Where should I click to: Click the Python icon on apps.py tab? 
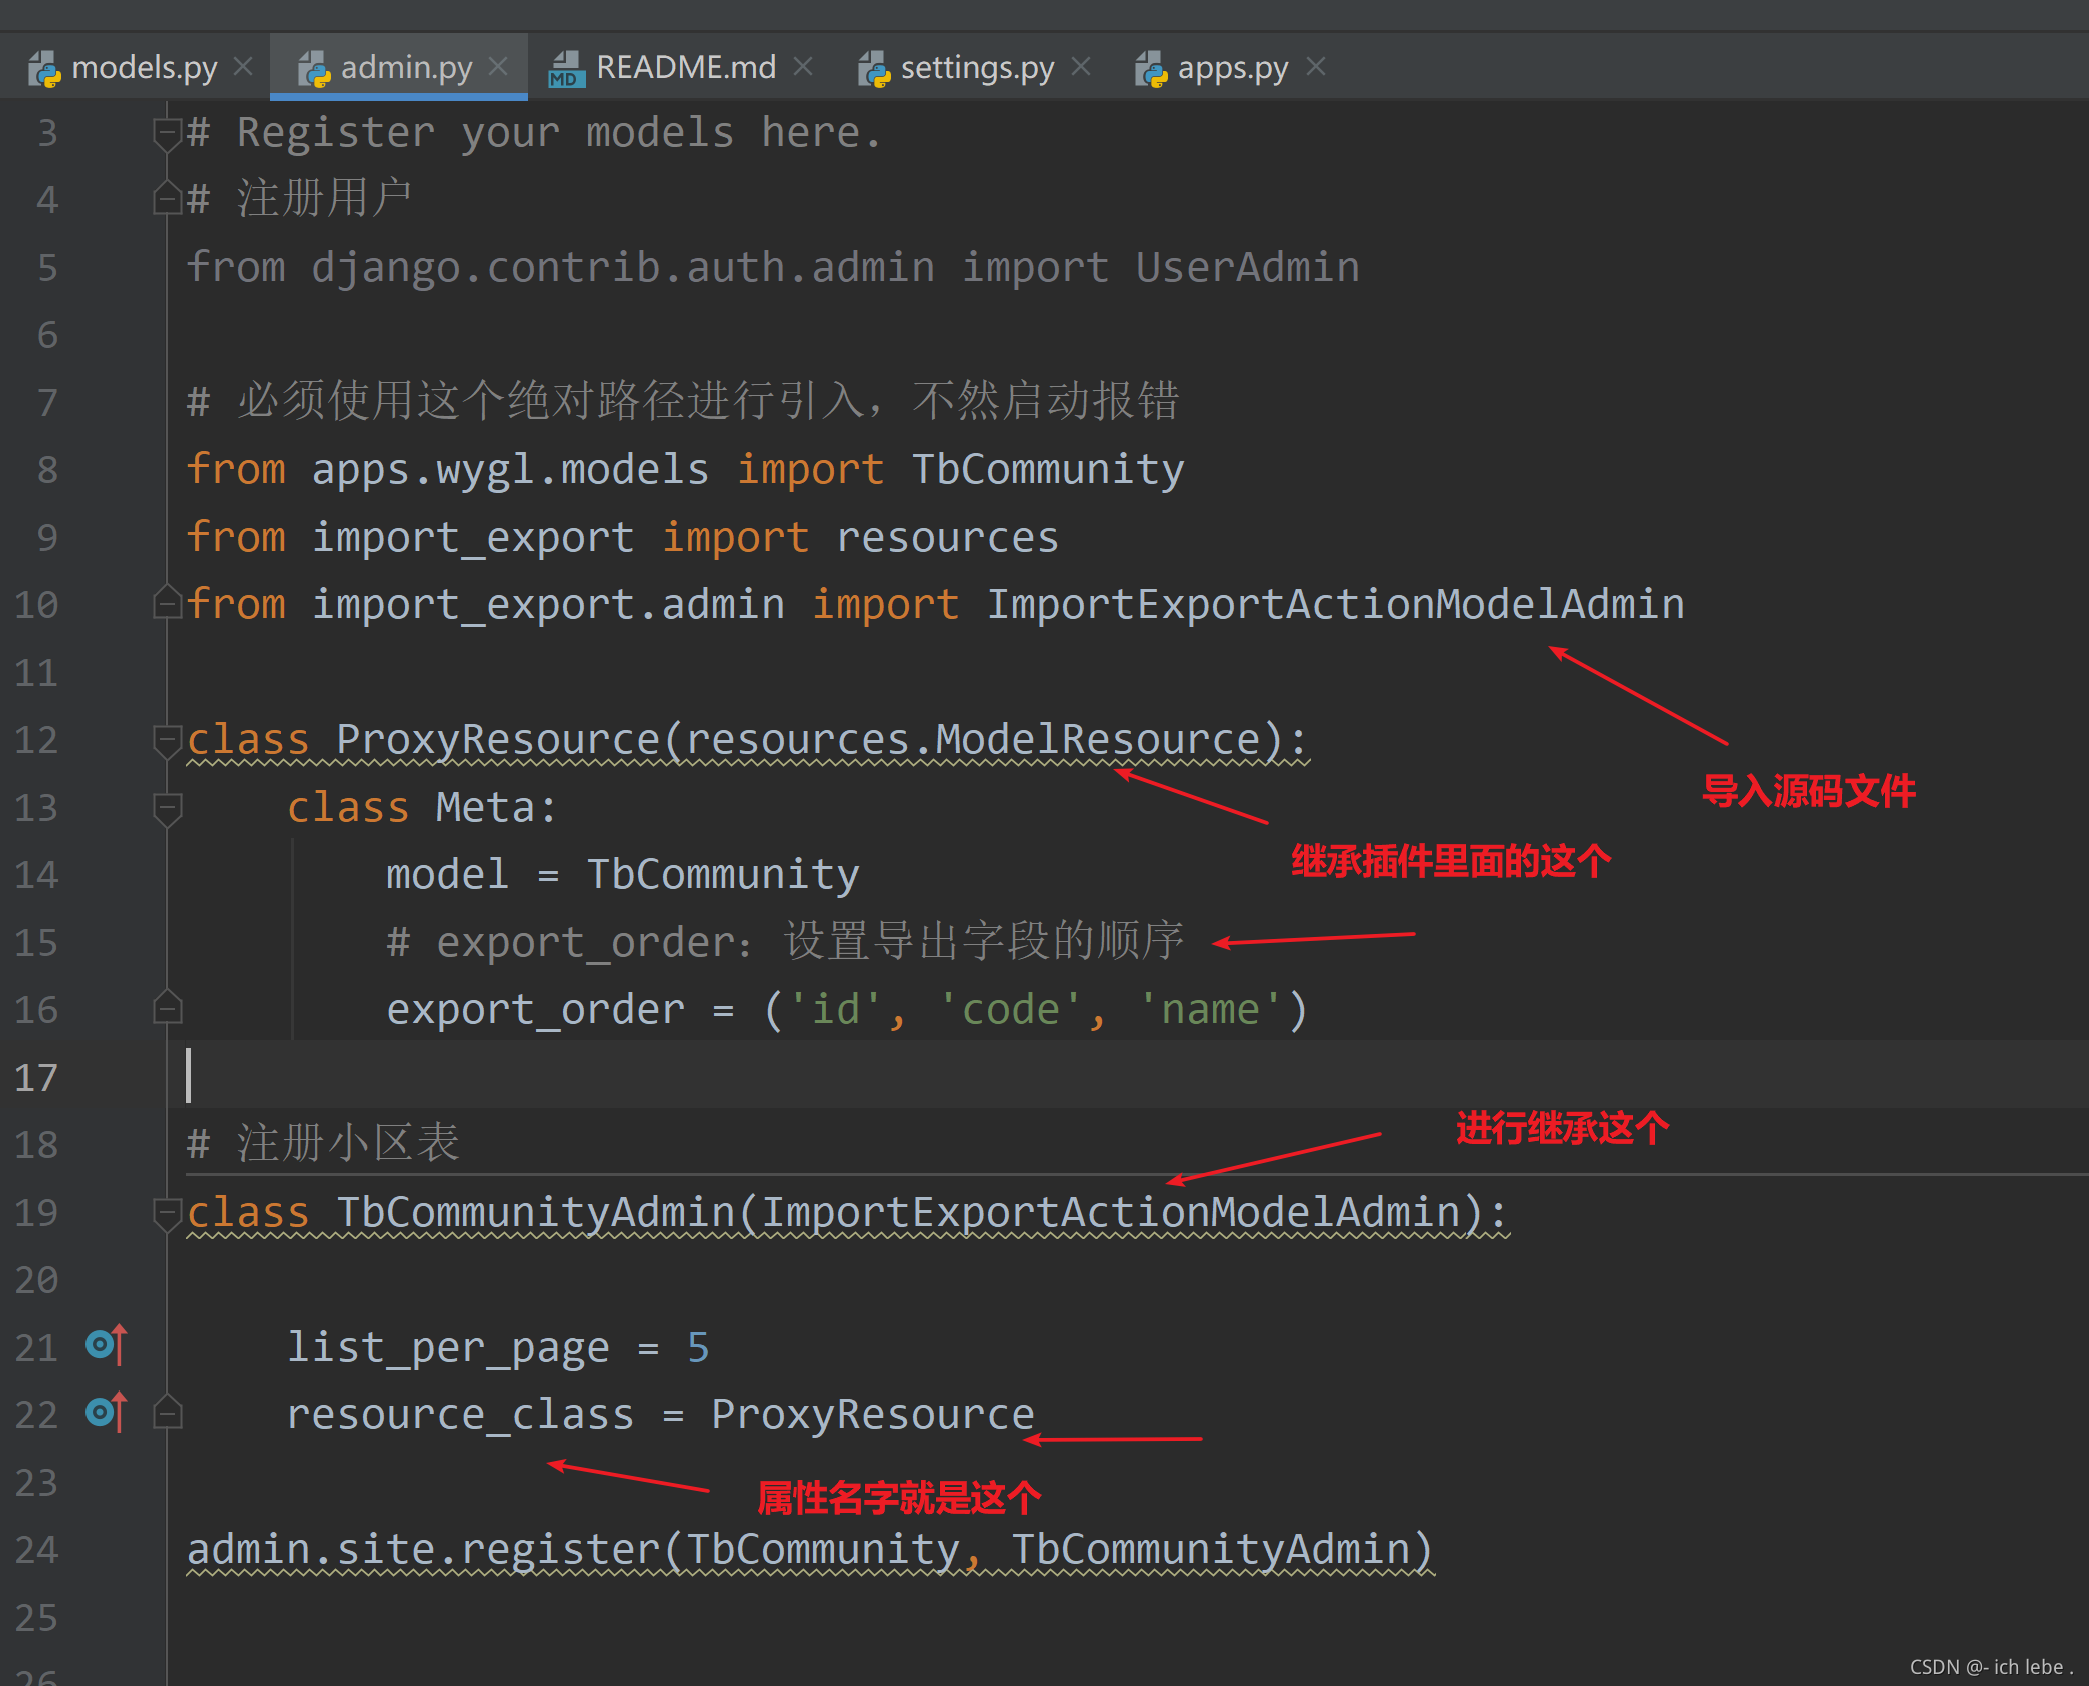pyautogui.click(x=1151, y=68)
